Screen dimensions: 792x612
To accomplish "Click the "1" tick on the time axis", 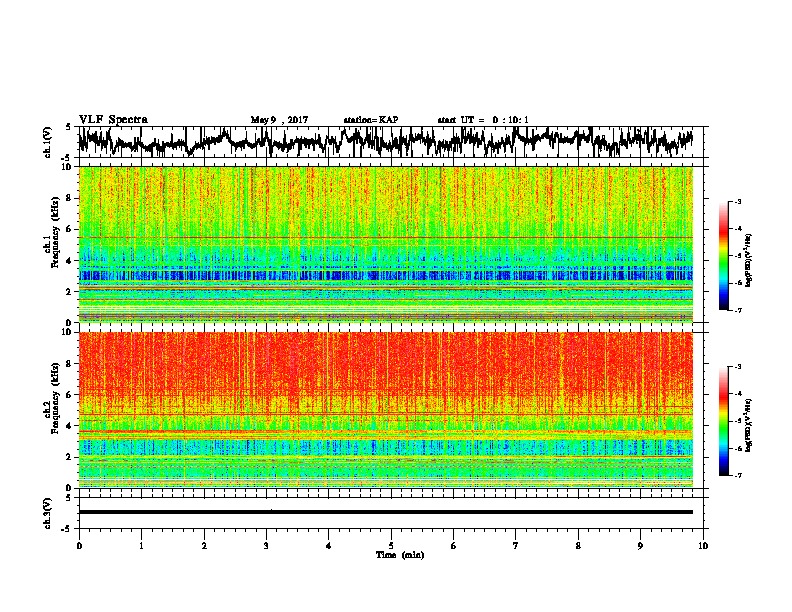I will coord(141,546).
